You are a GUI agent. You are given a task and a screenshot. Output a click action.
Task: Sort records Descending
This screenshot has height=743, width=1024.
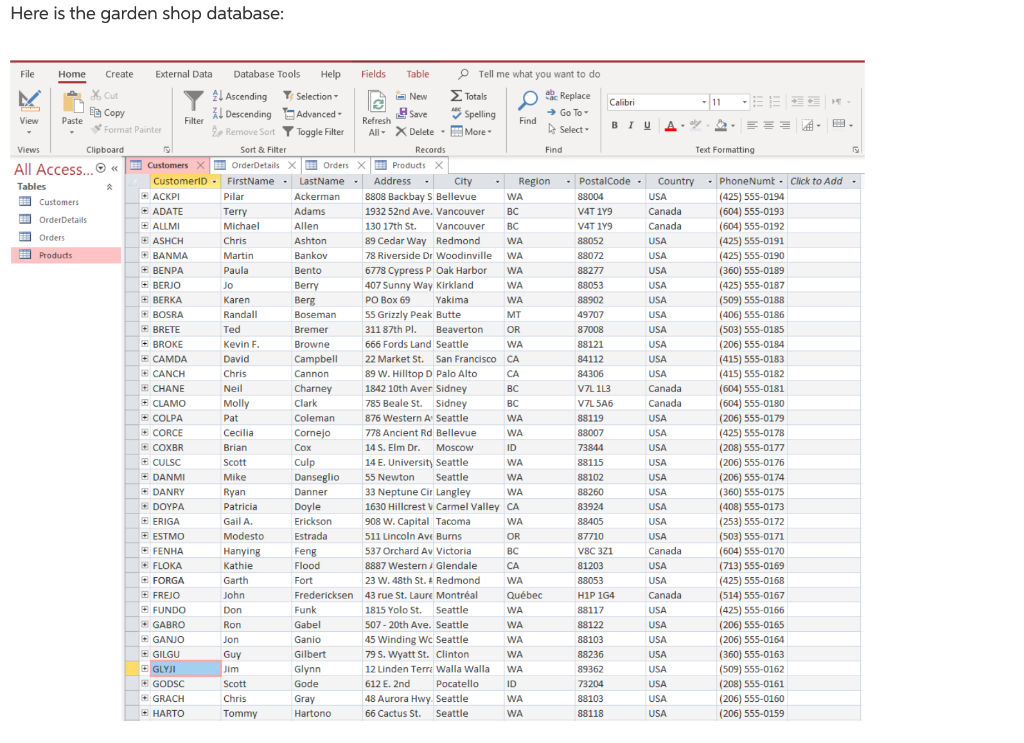[242, 114]
